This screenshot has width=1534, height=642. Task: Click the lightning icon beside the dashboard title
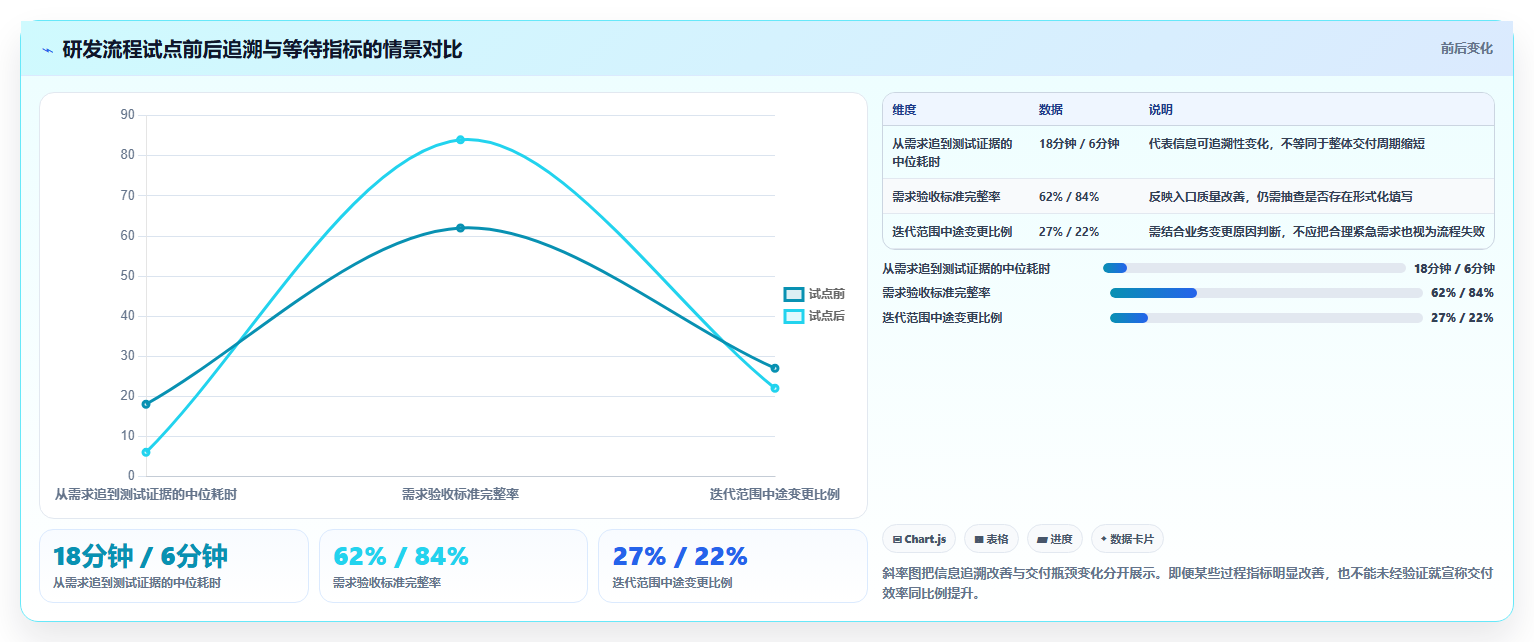47,50
